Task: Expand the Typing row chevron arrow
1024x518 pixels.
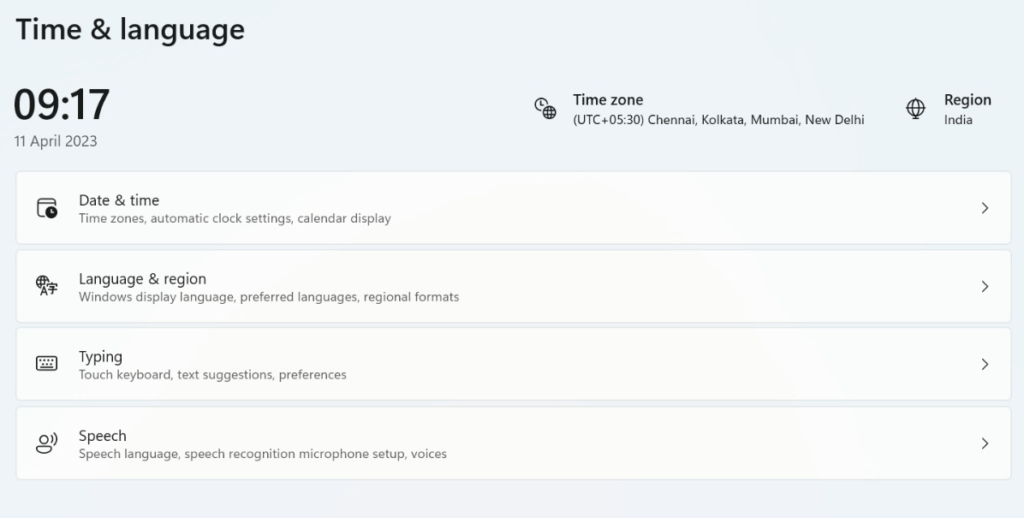Action: point(984,364)
